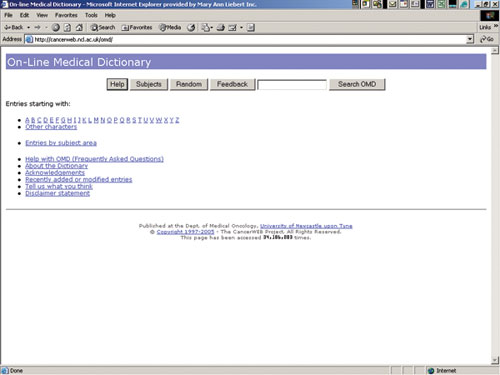This screenshot has width=500, height=375.
Task: Open the File menu
Action: [8, 15]
